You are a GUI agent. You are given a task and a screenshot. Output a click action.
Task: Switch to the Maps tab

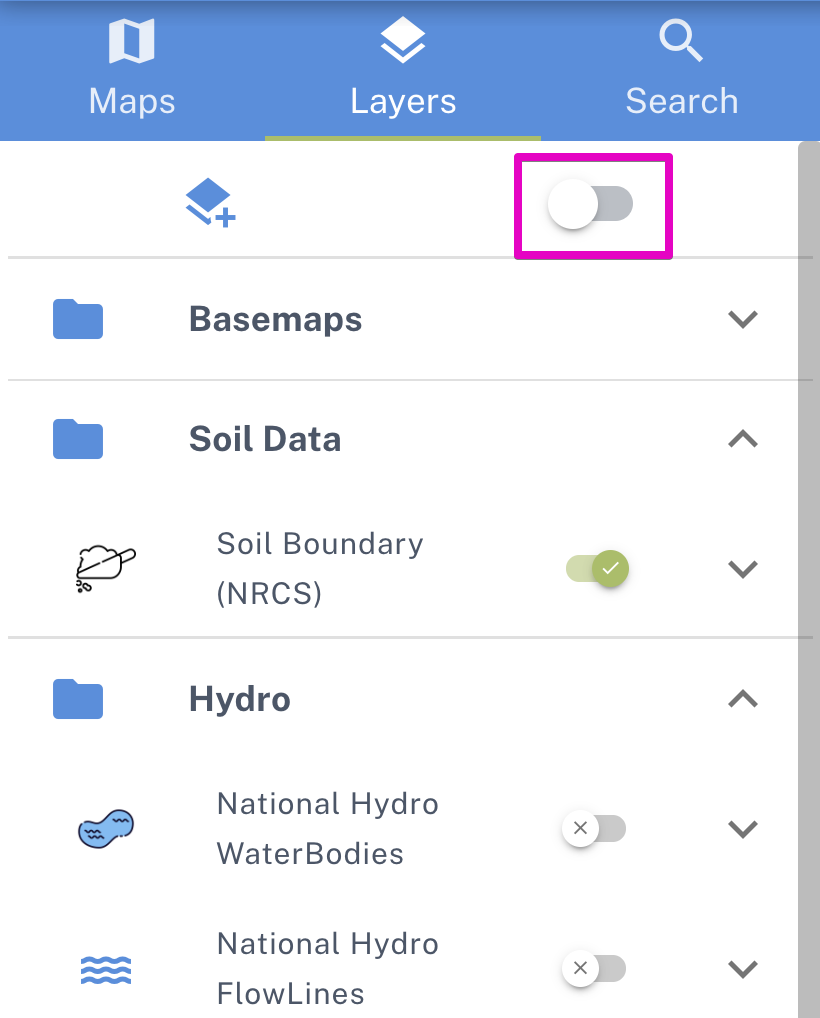[x=131, y=99]
